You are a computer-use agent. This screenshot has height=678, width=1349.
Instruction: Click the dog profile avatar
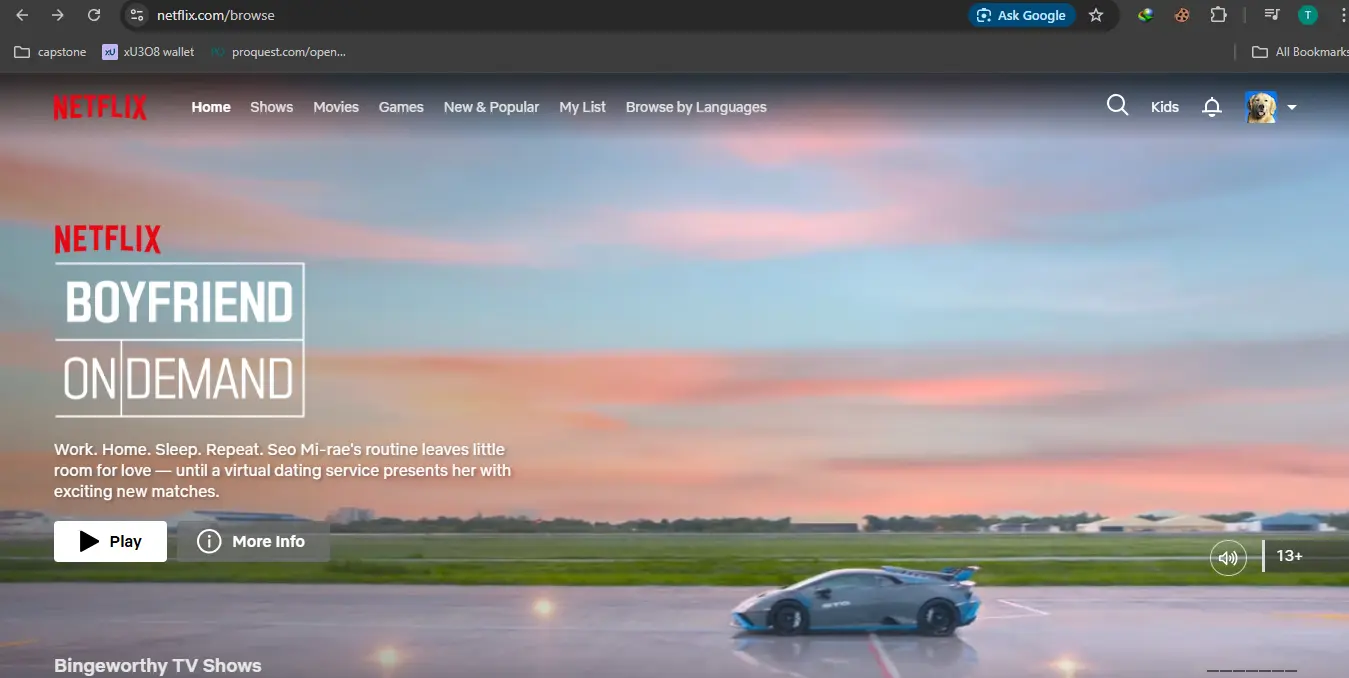pyautogui.click(x=1261, y=107)
